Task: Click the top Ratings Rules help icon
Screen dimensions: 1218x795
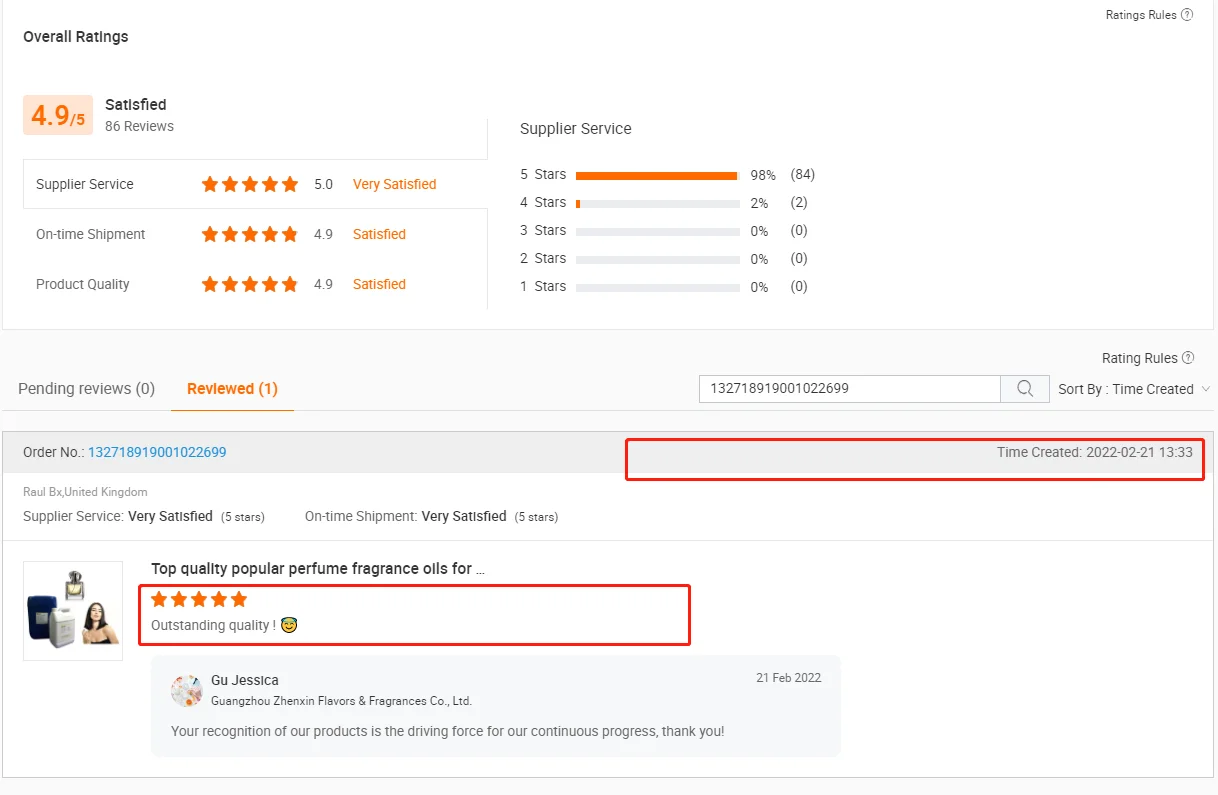Action: (1187, 15)
